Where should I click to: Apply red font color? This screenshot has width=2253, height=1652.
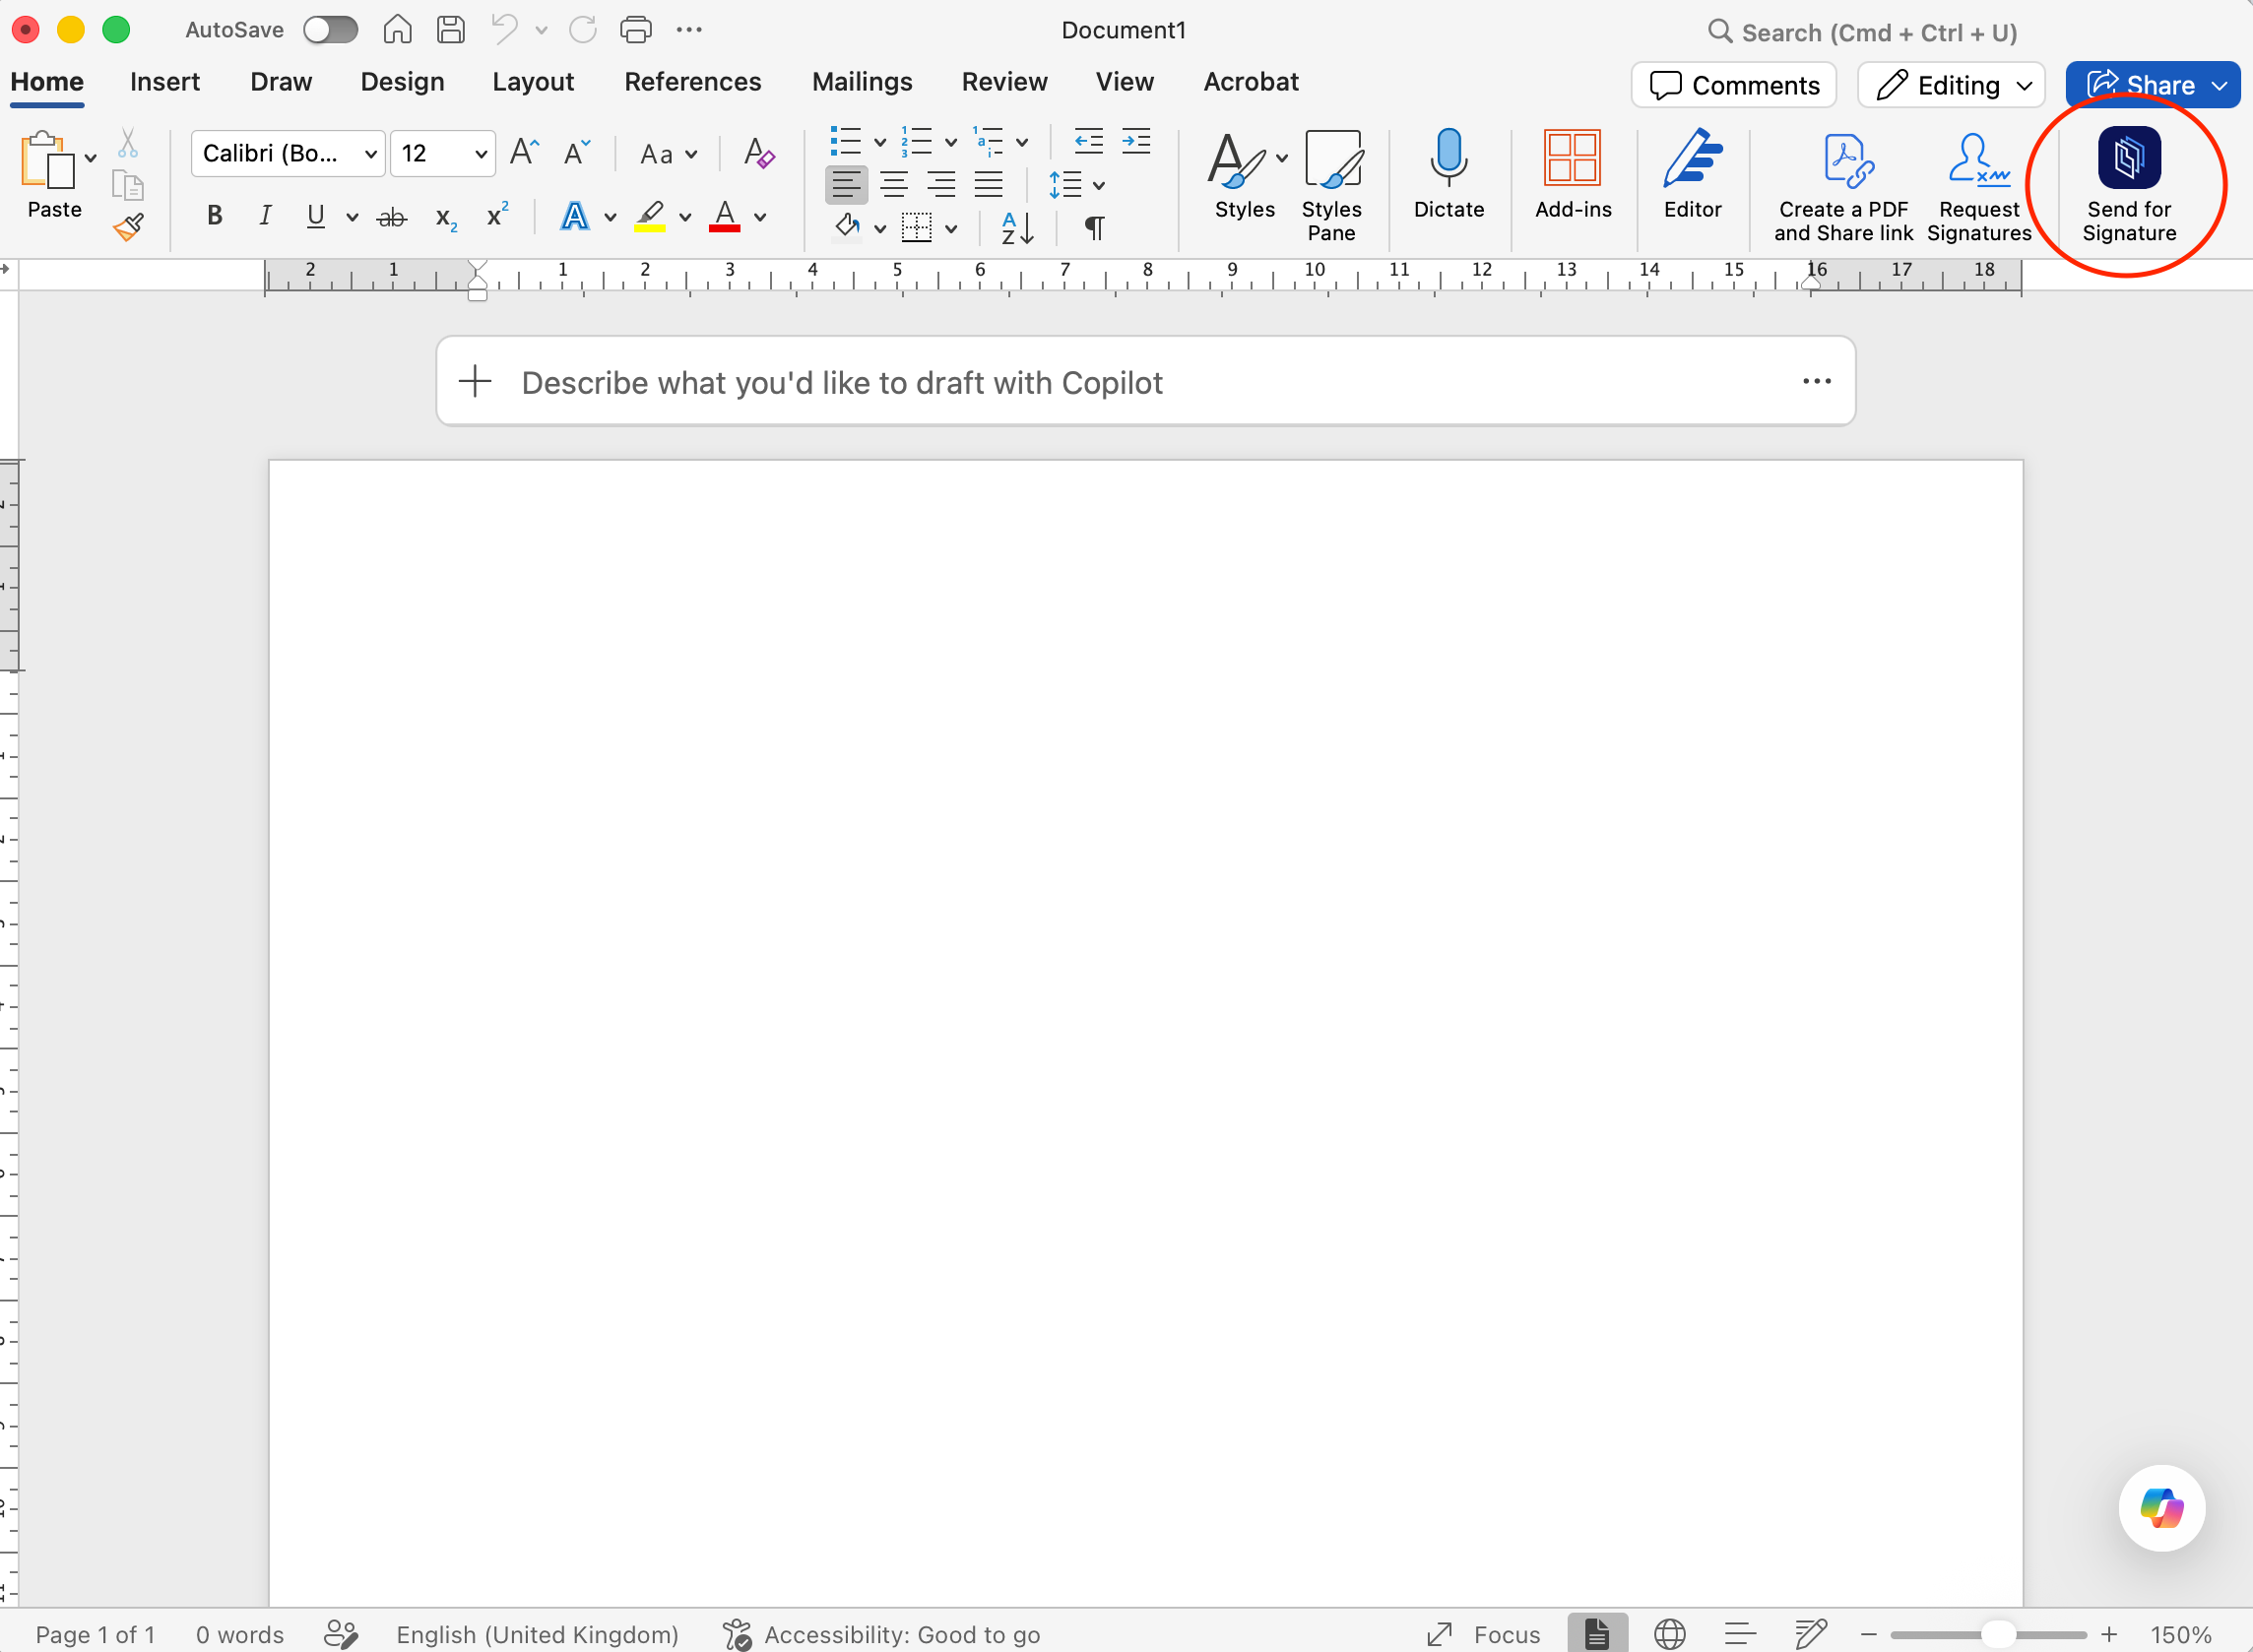point(724,216)
